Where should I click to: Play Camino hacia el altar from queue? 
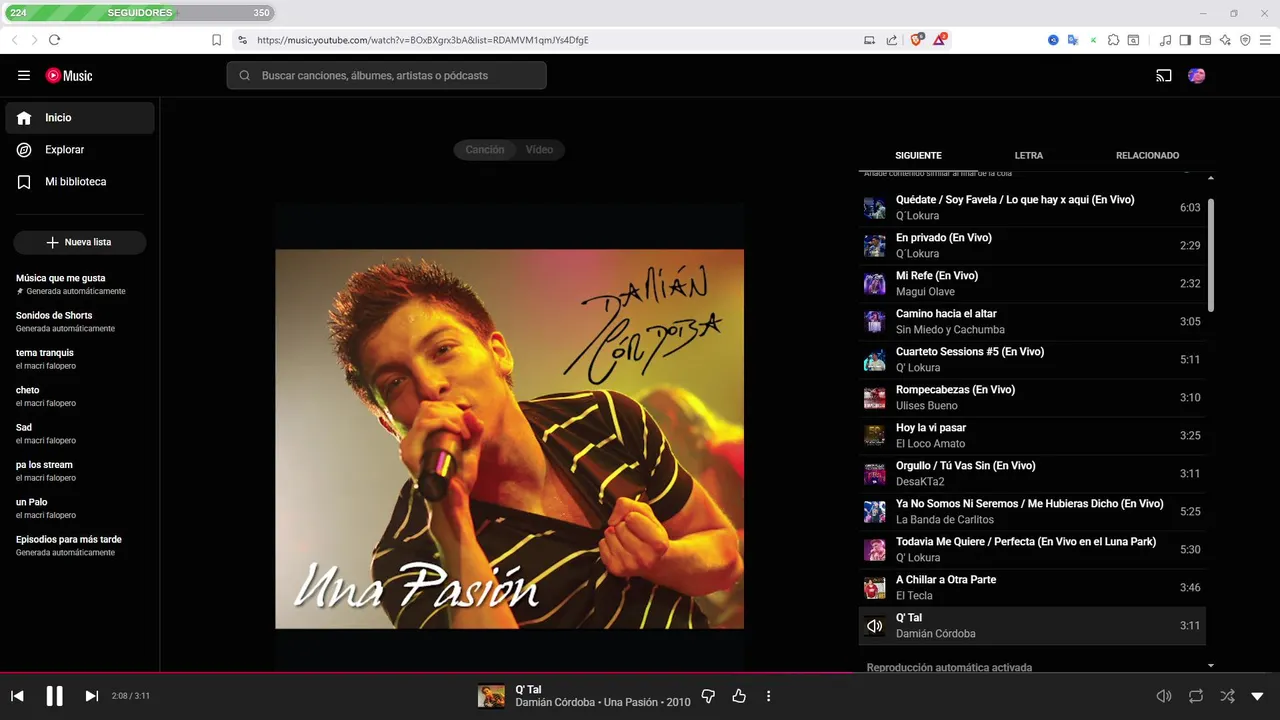[x=1032, y=322]
